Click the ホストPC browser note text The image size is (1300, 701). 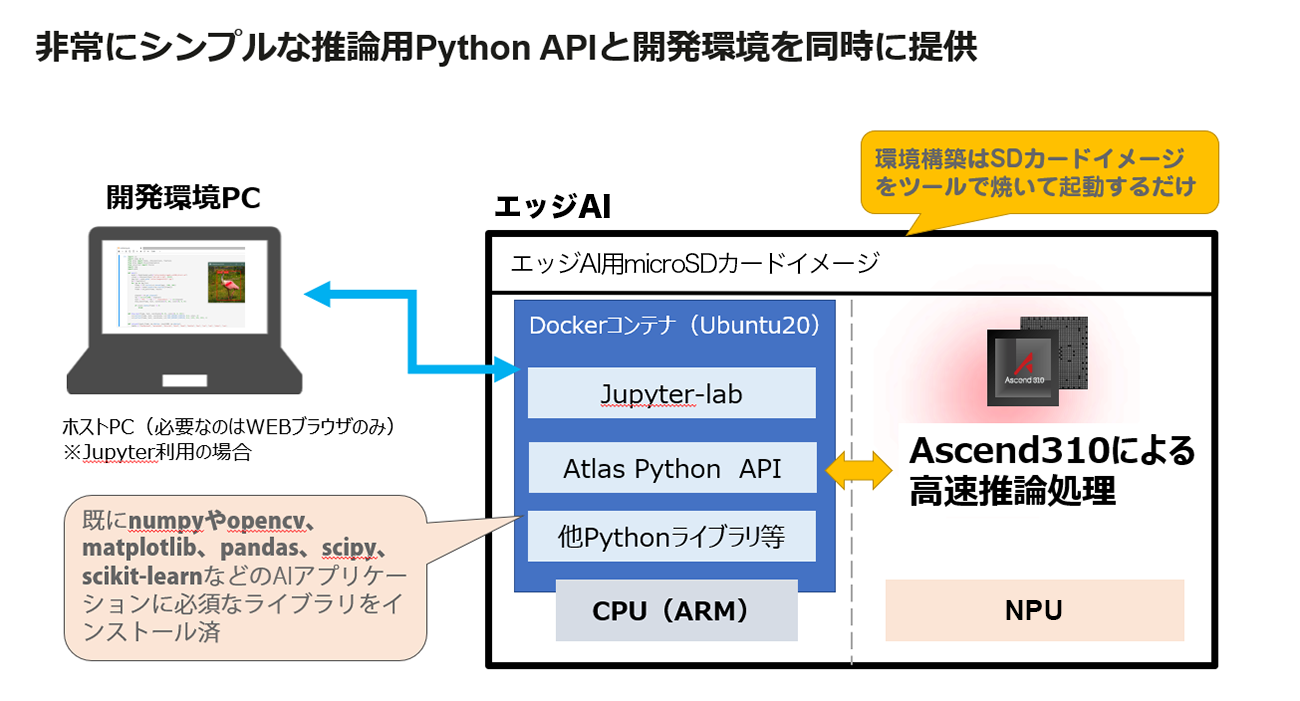tap(230, 438)
